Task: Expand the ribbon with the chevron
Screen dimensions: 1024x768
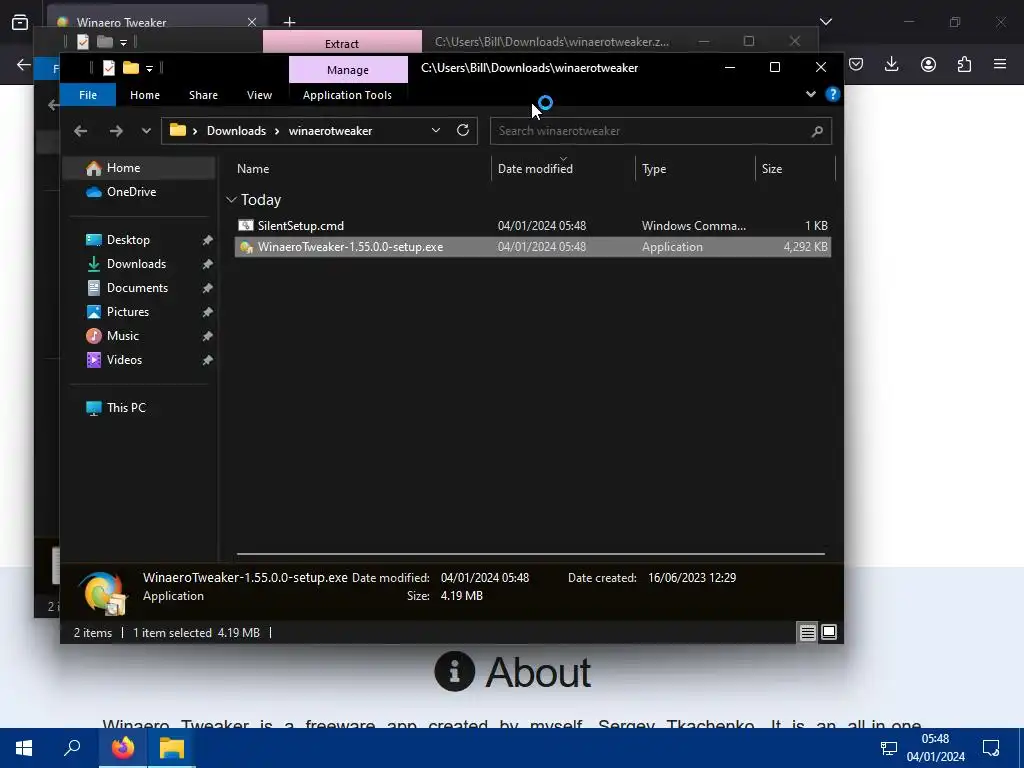Action: coord(810,94)
